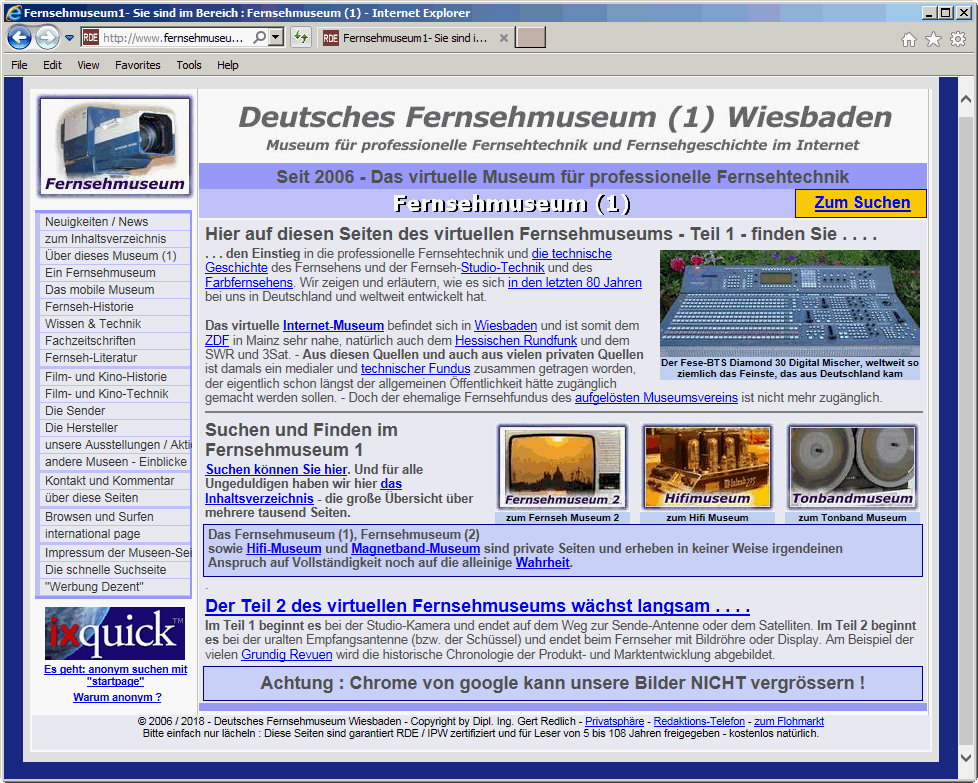978x783 pixels.
Task: Follow the 'Suchen können Sie hier' link
Action: 276,469
